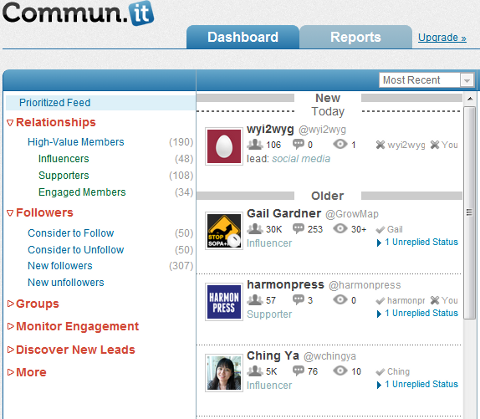
Task: Click checkmark icon beside harmonpr
Action: pyautogui.click(x=380, y=301)
